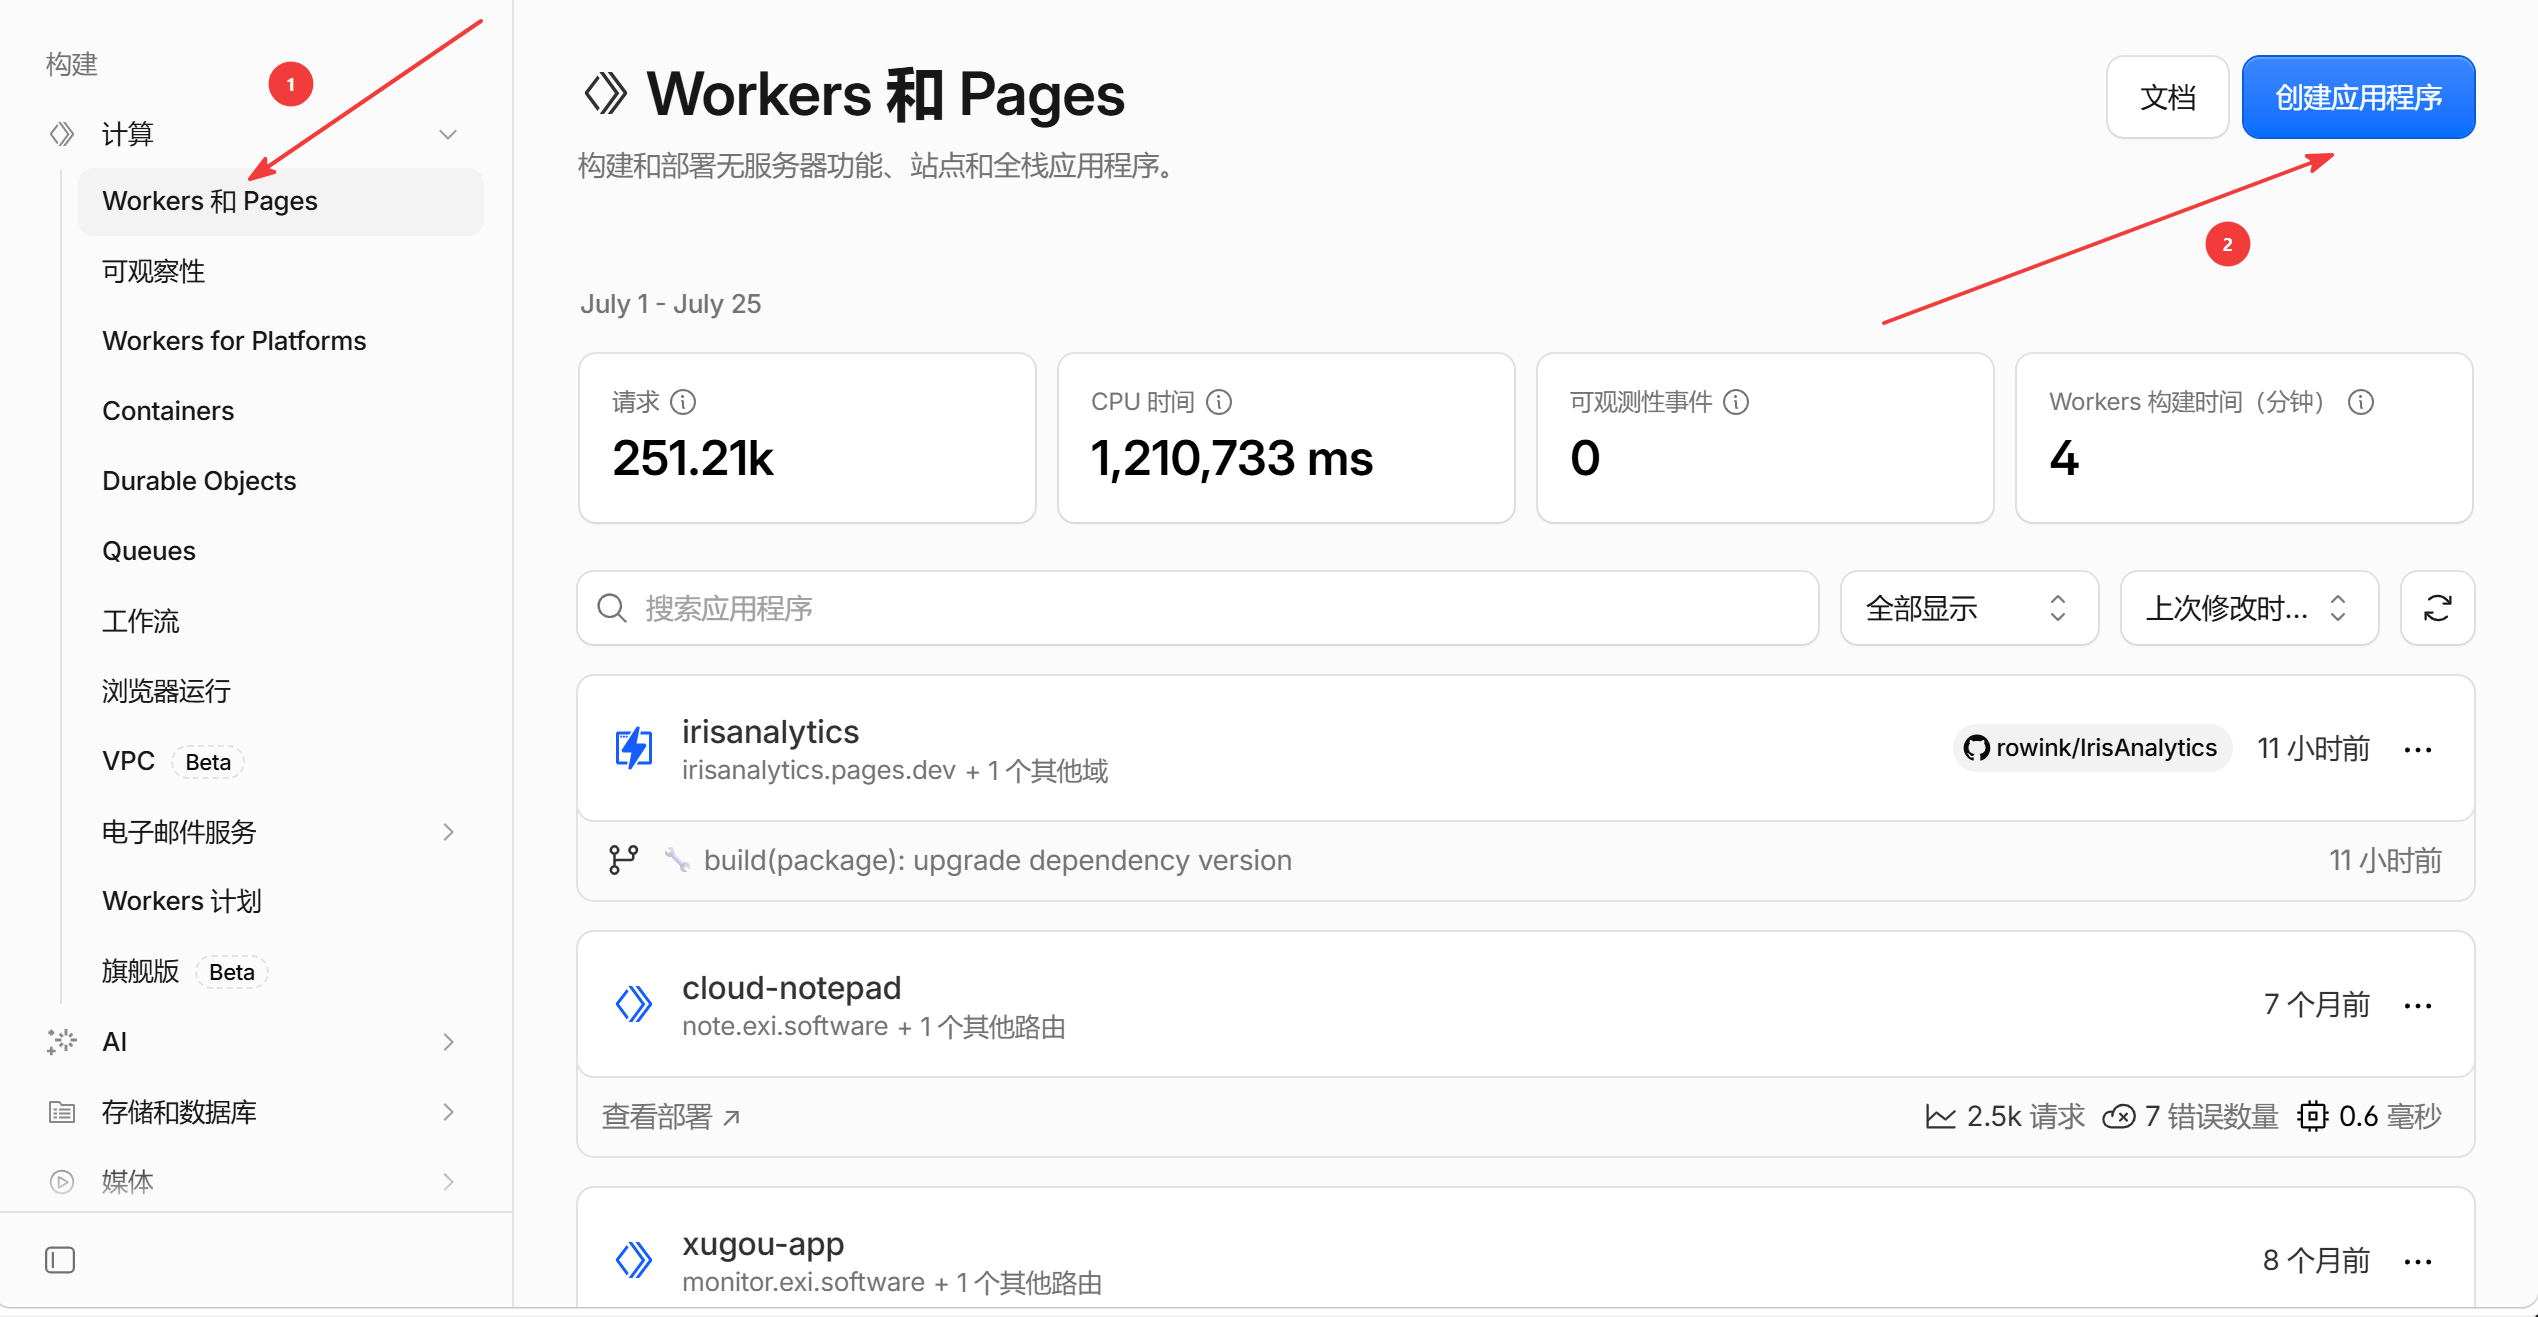Click the git branch icon under irisanalytics
Viewport: 2538px width, 1317px height.
tap(624, 860)
